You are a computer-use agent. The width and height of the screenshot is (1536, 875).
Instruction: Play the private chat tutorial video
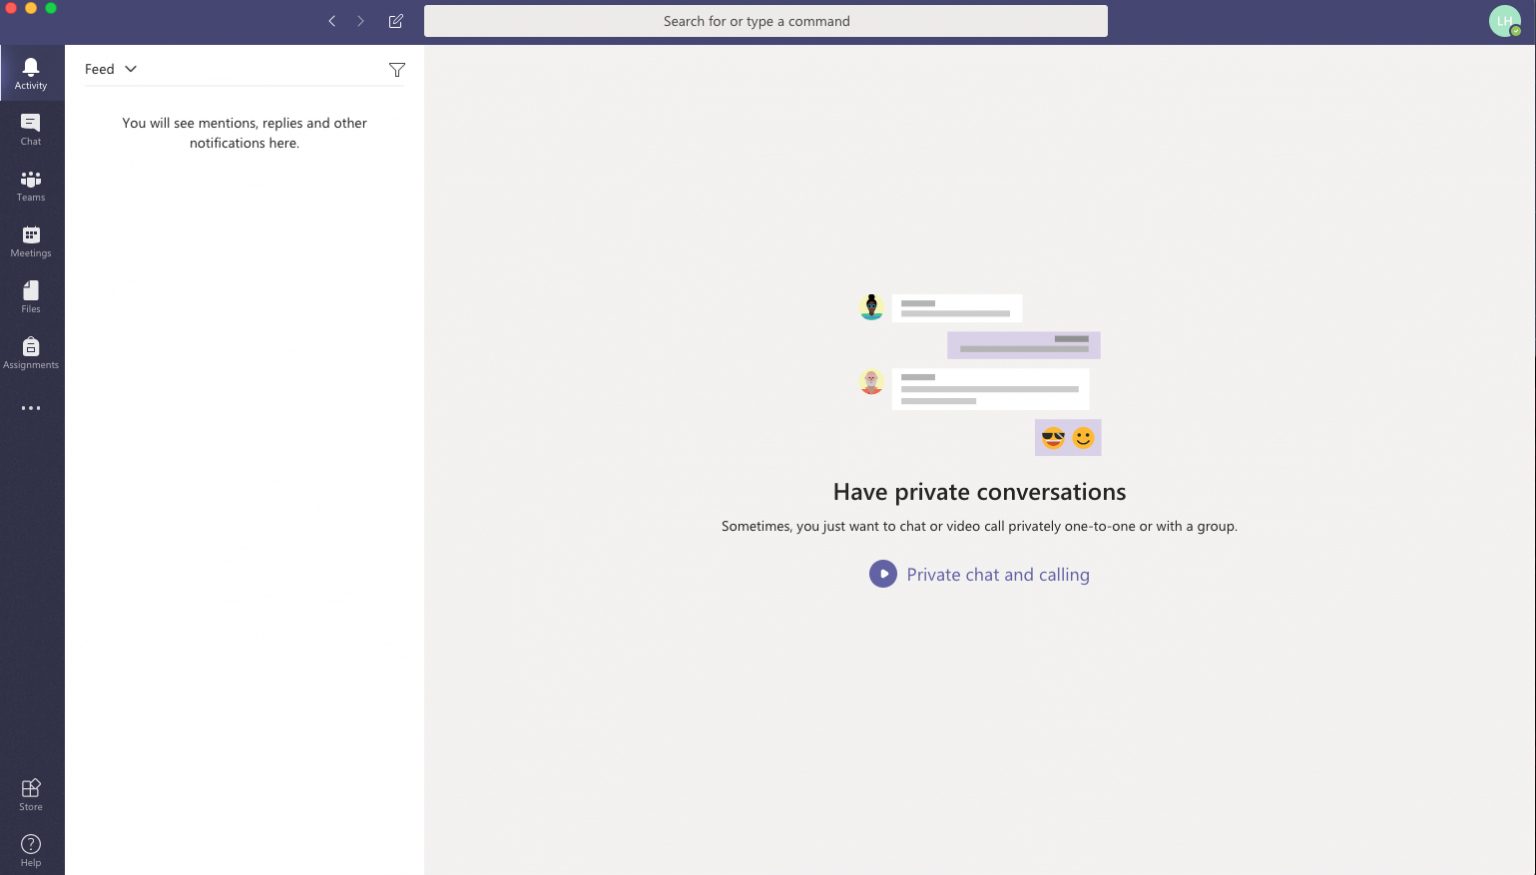coord(883,573)
